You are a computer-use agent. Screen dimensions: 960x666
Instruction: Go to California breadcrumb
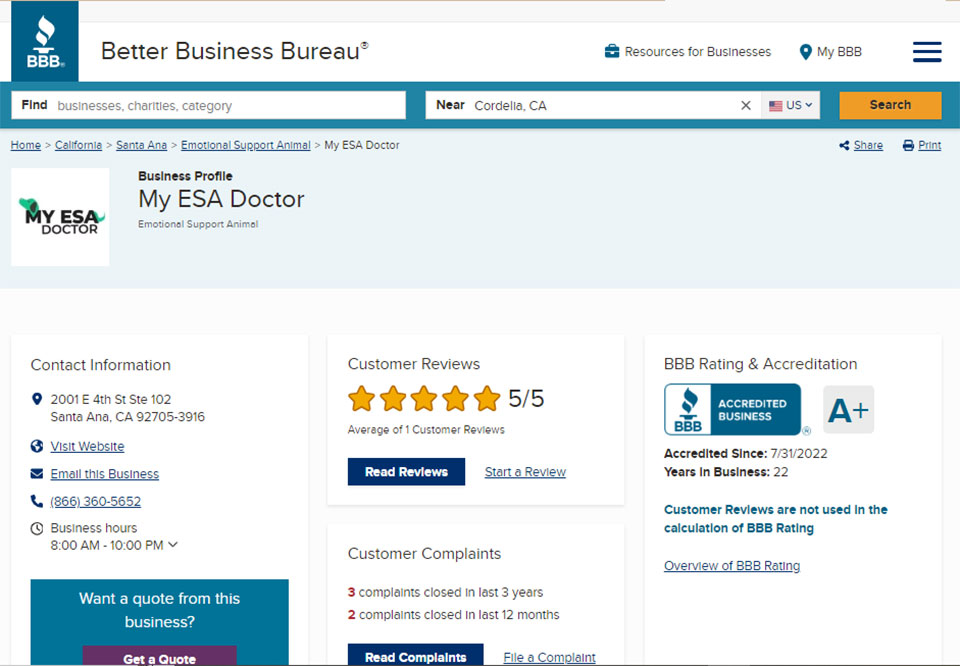click(78, 146)
